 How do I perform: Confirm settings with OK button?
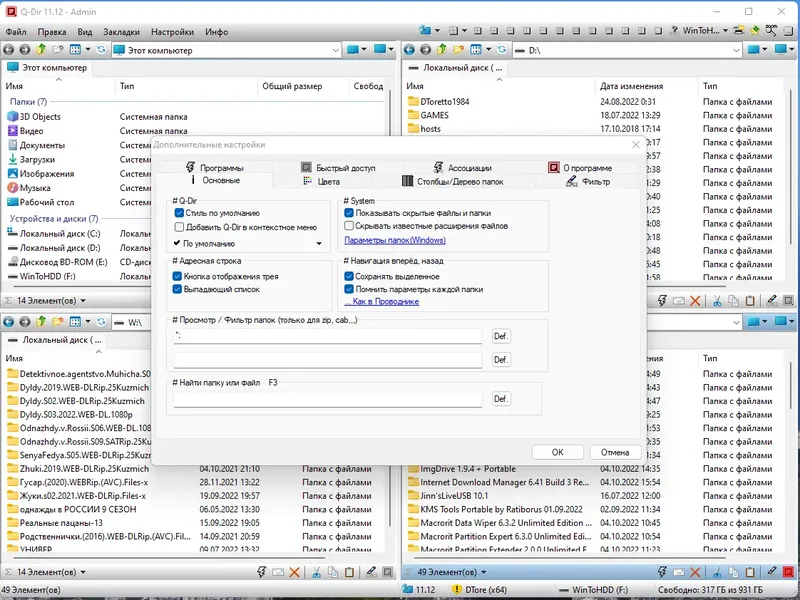(x=557, y=452)
